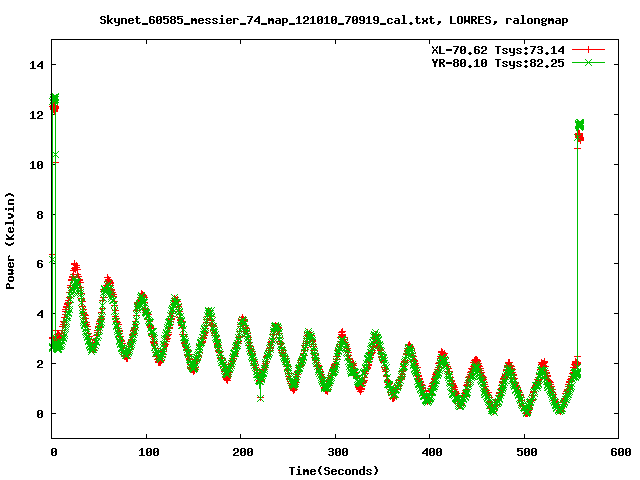Select legend entry XL-70.62 Tsys:73.14

pos(498,50)
